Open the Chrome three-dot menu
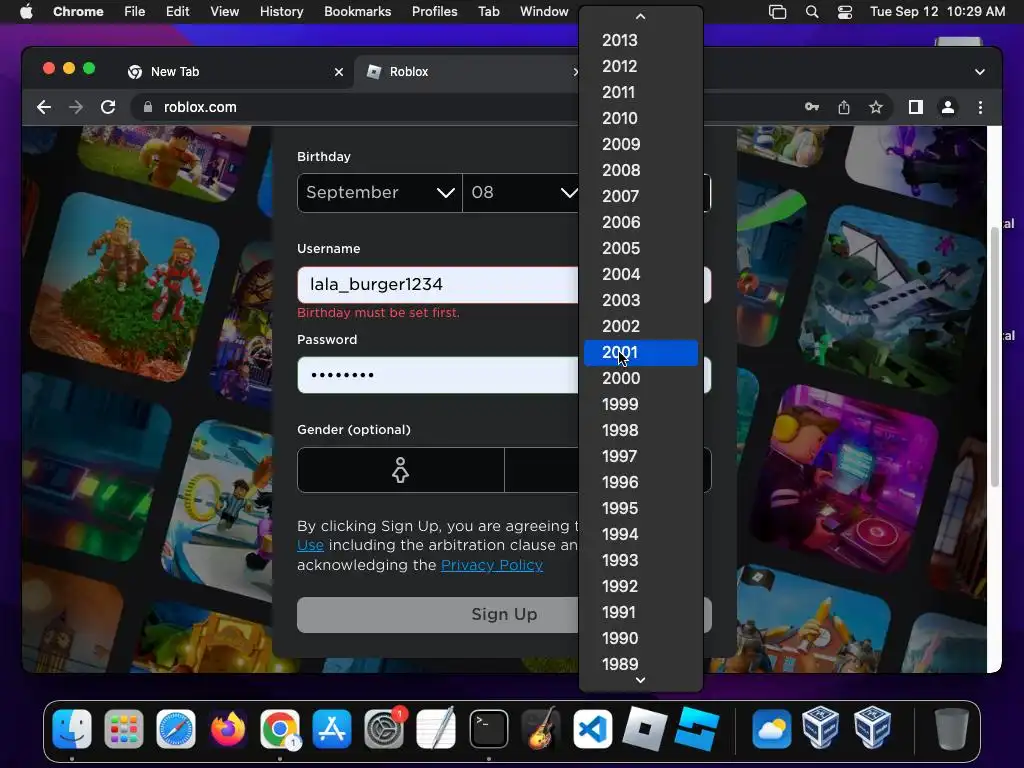 pos(980,107)
